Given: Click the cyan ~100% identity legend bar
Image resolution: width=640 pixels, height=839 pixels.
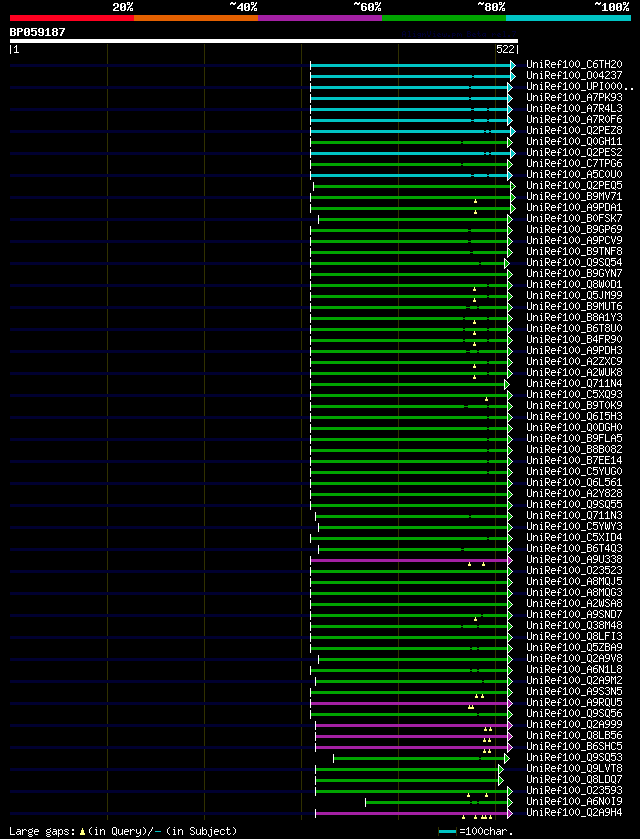Looking at the screenshot, I should click(568, 18).
